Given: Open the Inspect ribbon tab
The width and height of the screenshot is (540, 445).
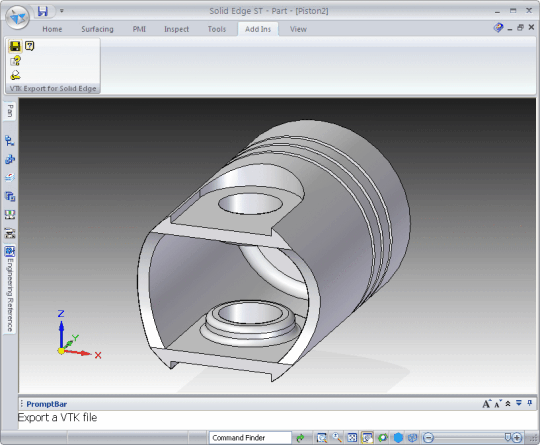Looking at the screenshot, I should click(176, 29).
